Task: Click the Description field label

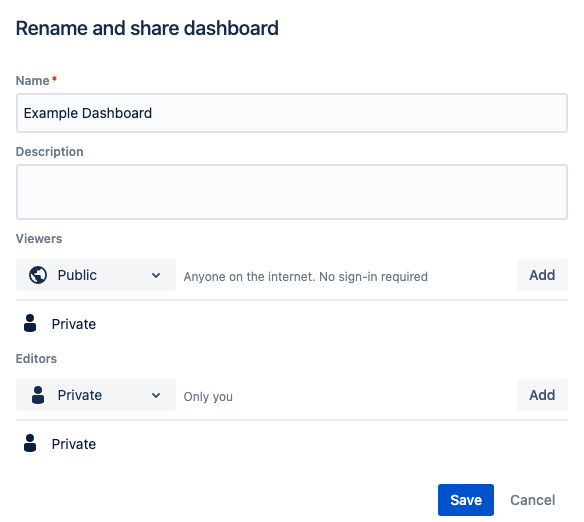Action: (x=50, y=152)
